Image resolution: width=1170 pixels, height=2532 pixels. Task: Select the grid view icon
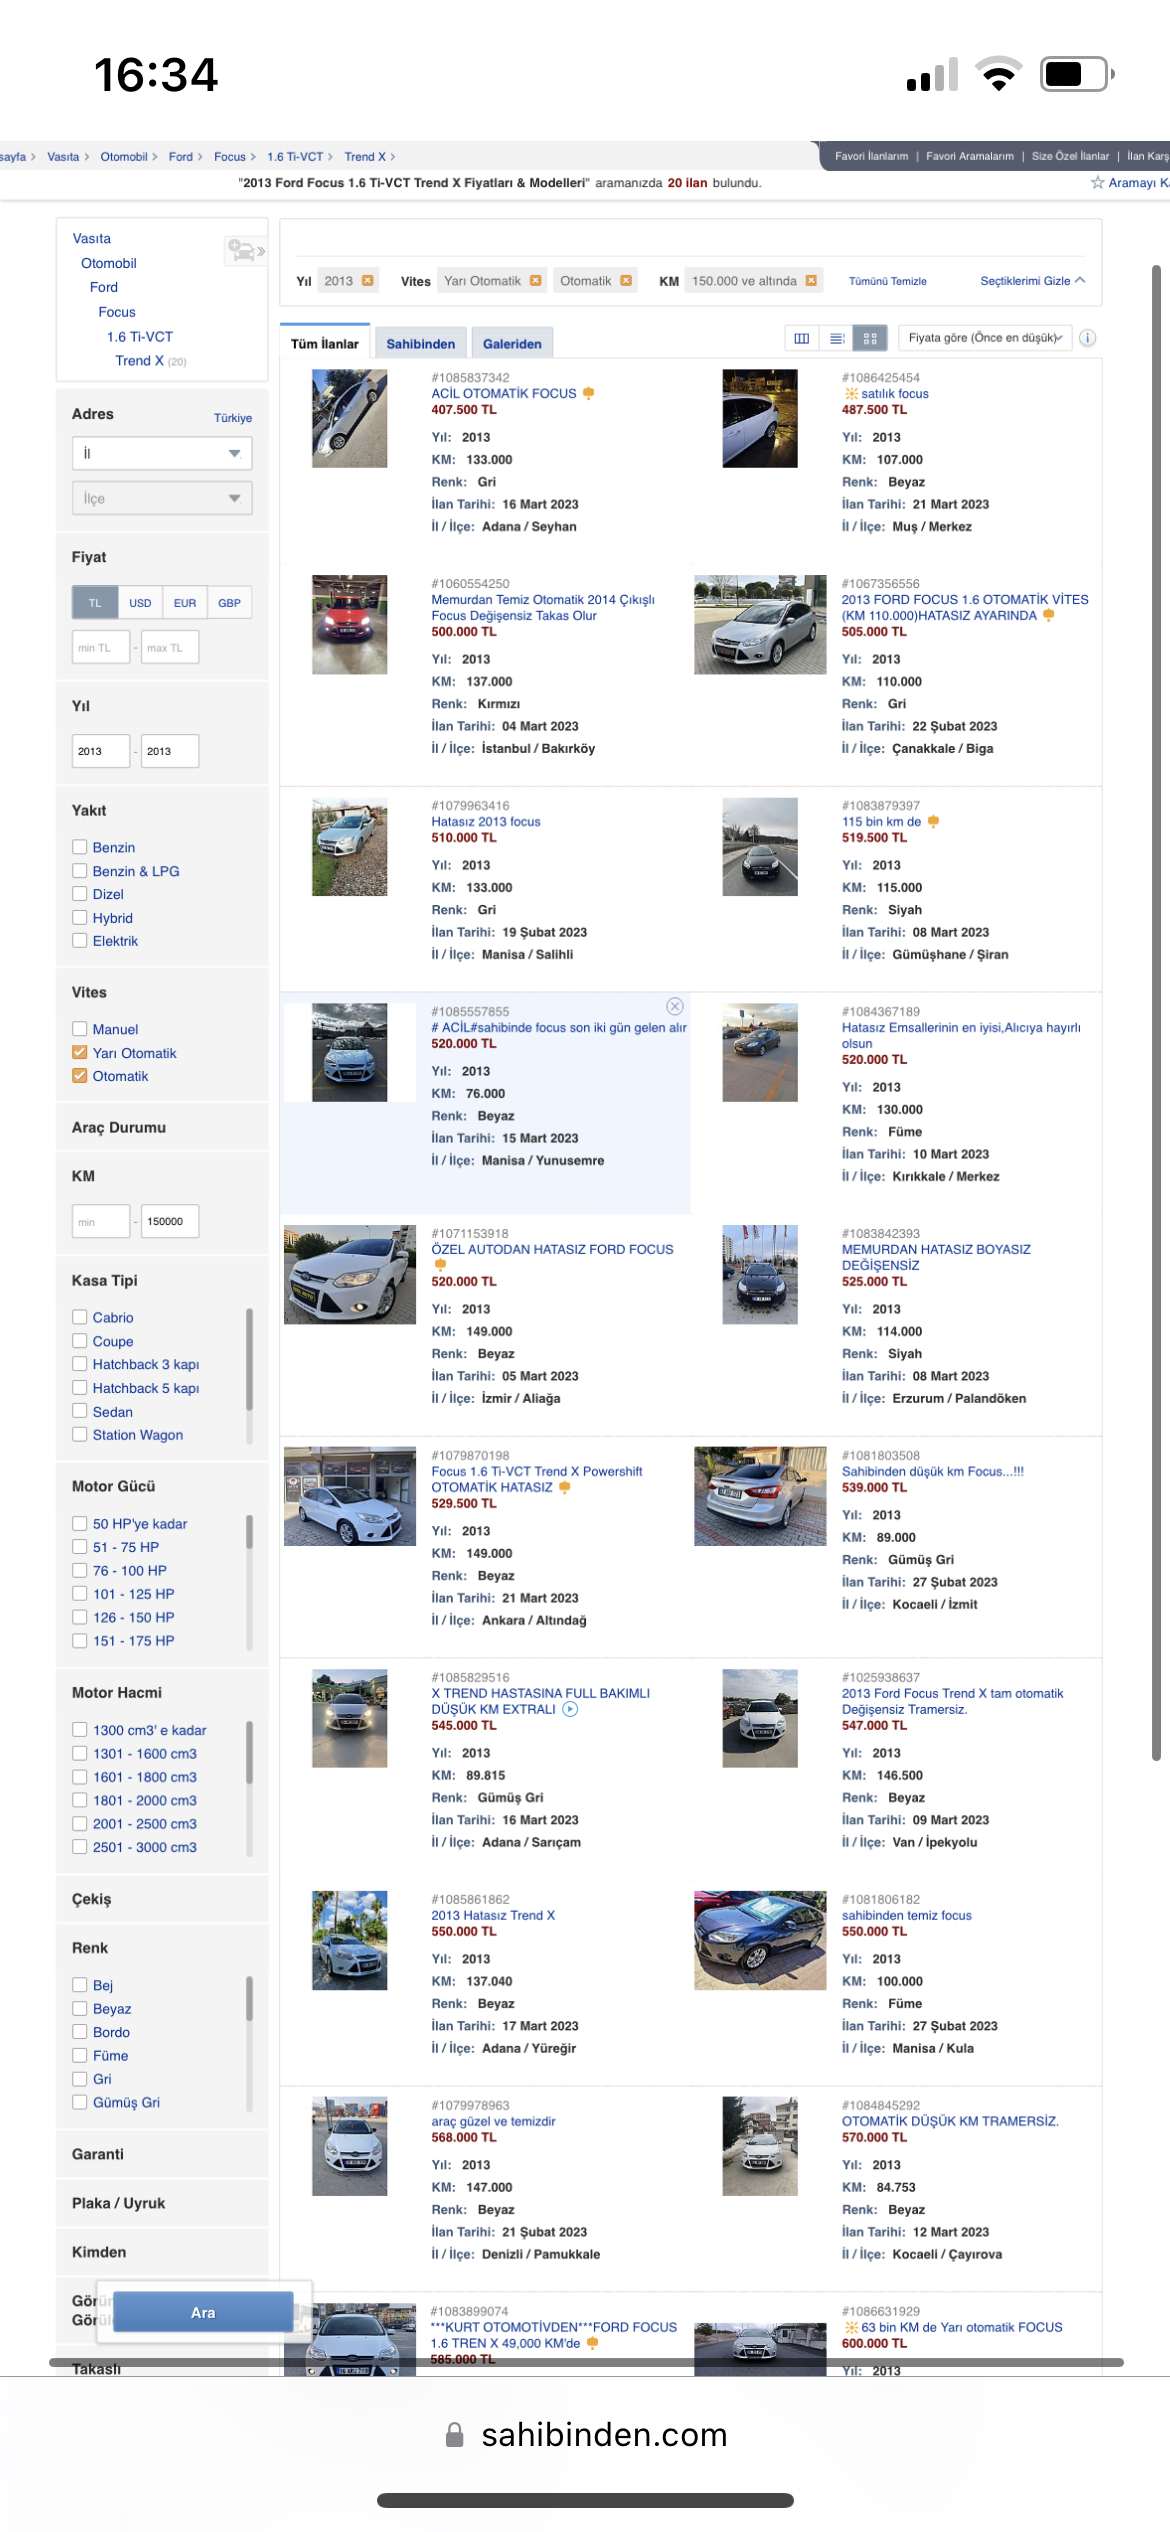(870, 338)
